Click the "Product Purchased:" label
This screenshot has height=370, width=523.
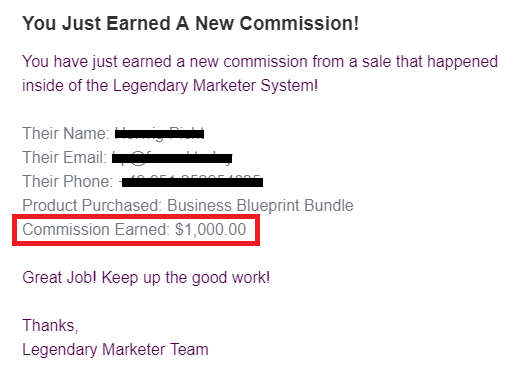[x=92, y=206]
